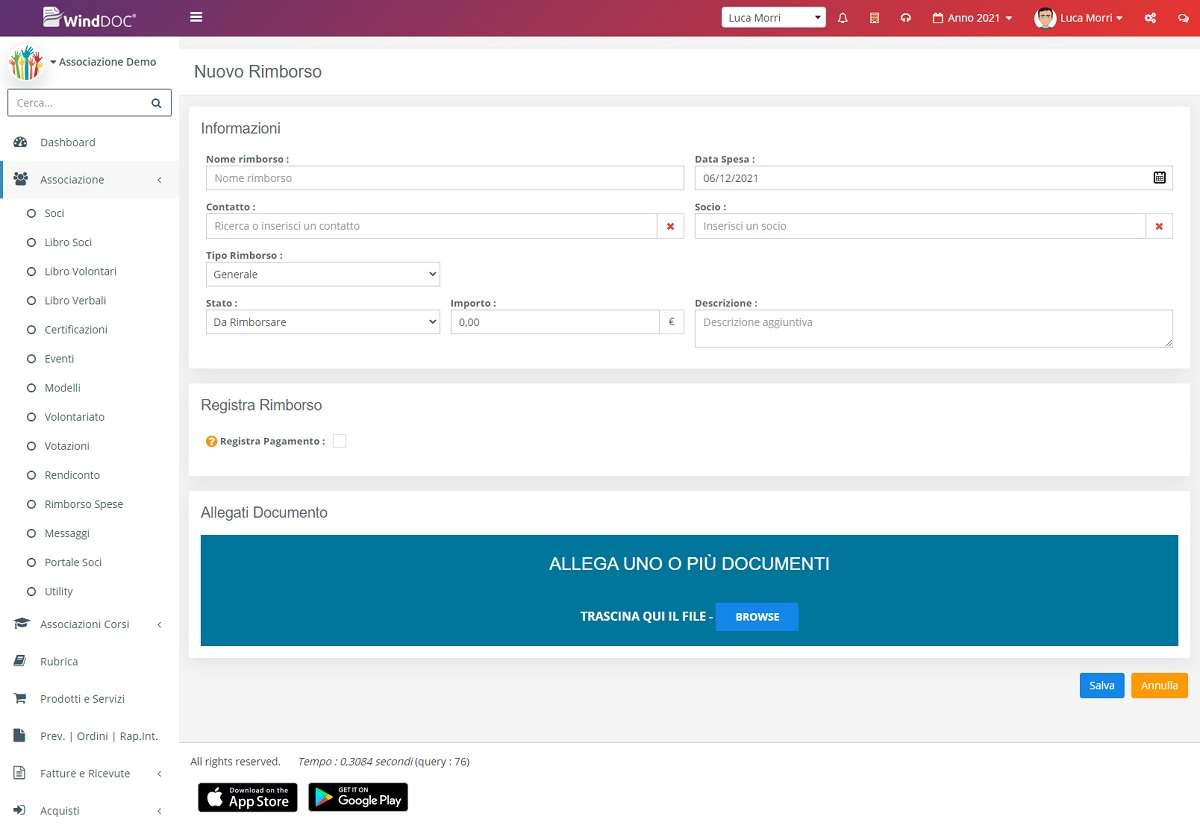1200x831 pixels.
Task: Open the notifications bell icon
Action: pos(843,18)
